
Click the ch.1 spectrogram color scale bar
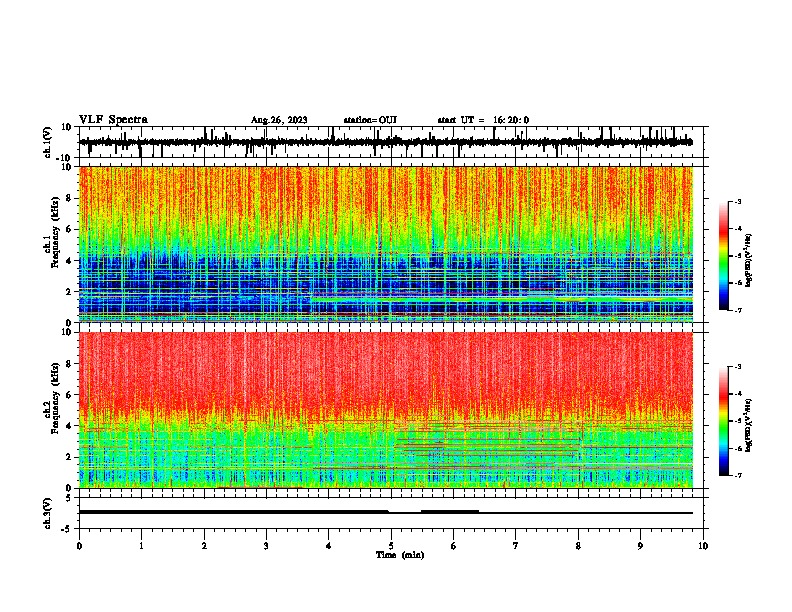(723, 256)
